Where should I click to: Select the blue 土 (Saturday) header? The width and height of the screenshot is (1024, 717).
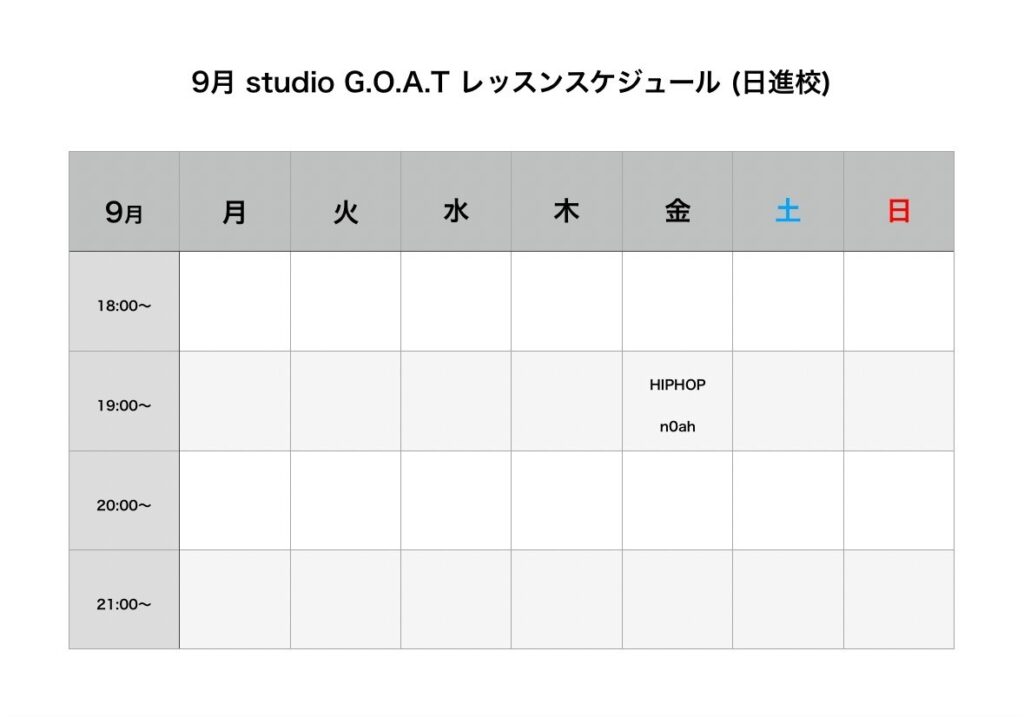pos(788,212)
